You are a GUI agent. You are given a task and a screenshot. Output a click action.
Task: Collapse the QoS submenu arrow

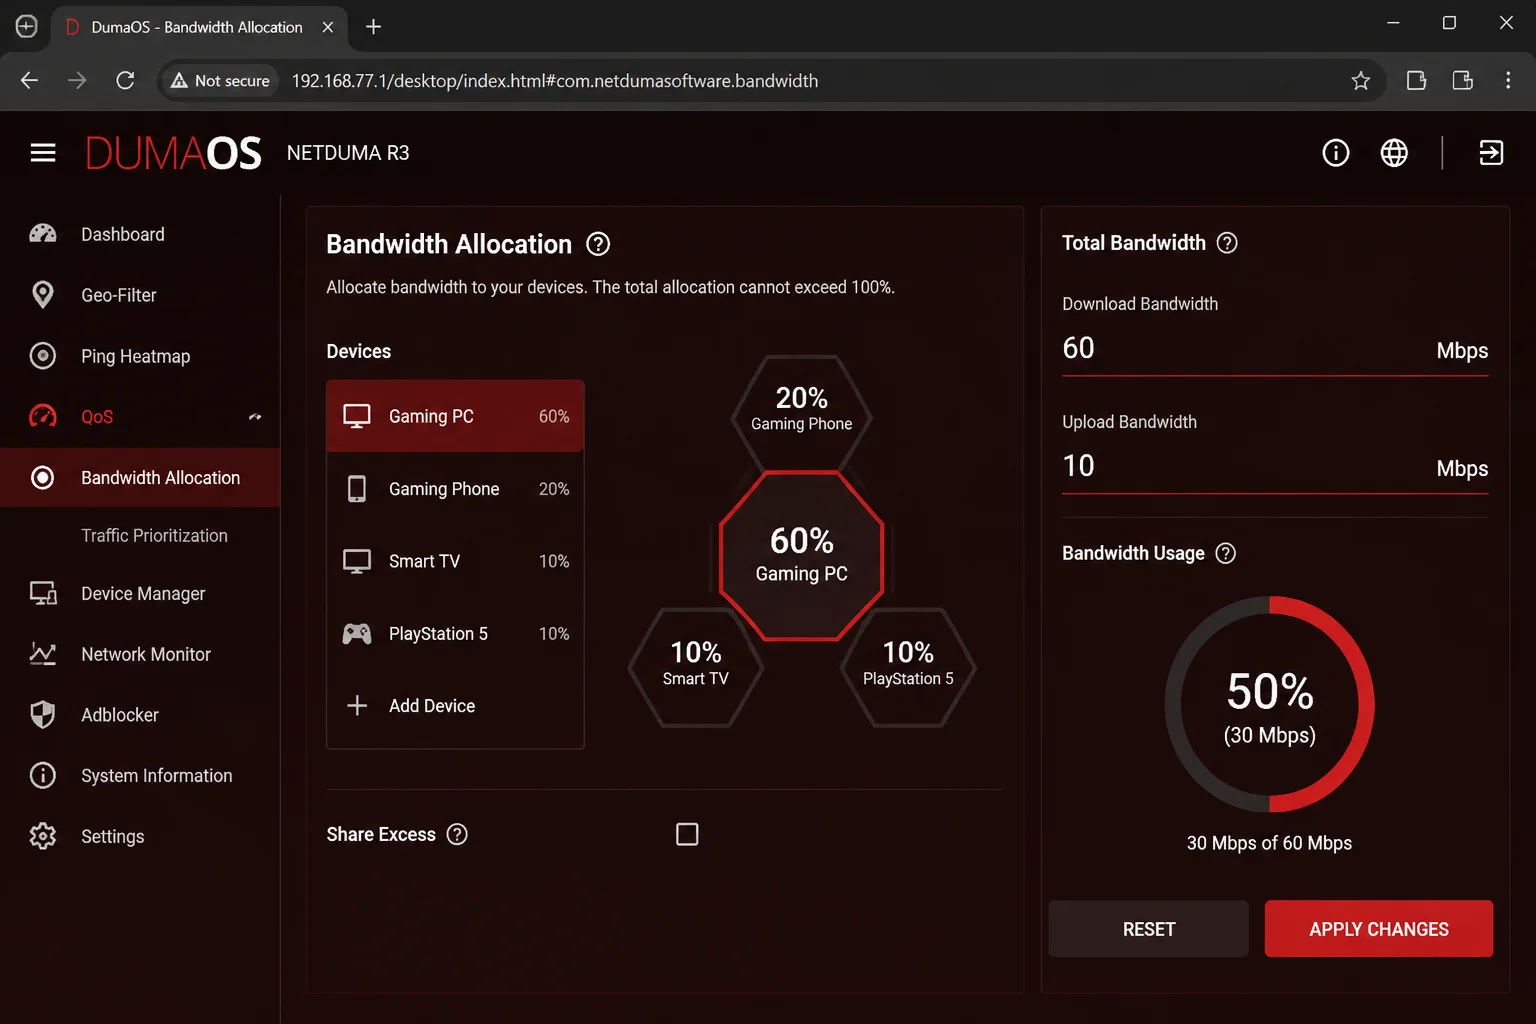click(x=255, y=417)
